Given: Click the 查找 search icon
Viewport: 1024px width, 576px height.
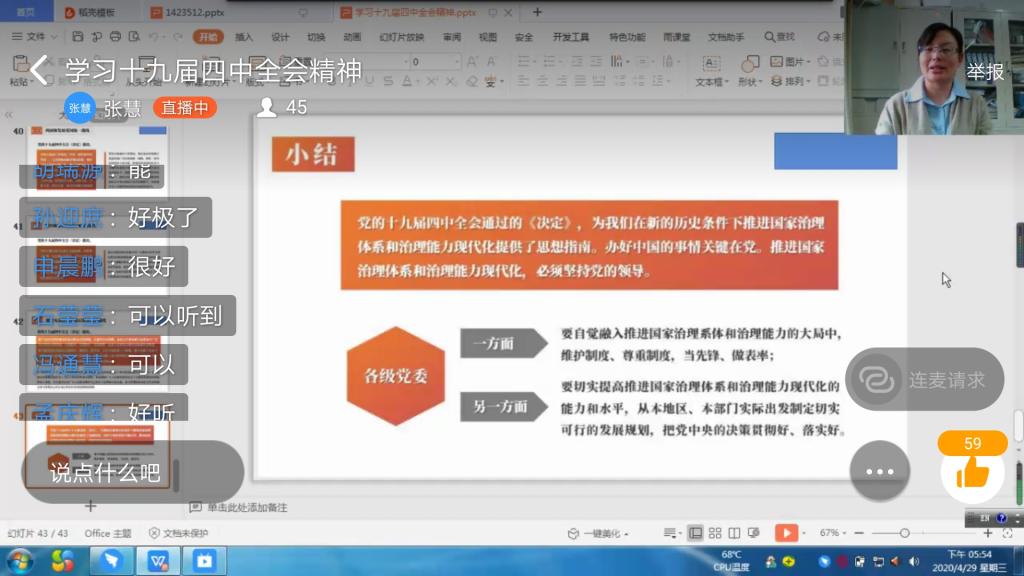Looking at the screenshot, I should coord(780,37).
